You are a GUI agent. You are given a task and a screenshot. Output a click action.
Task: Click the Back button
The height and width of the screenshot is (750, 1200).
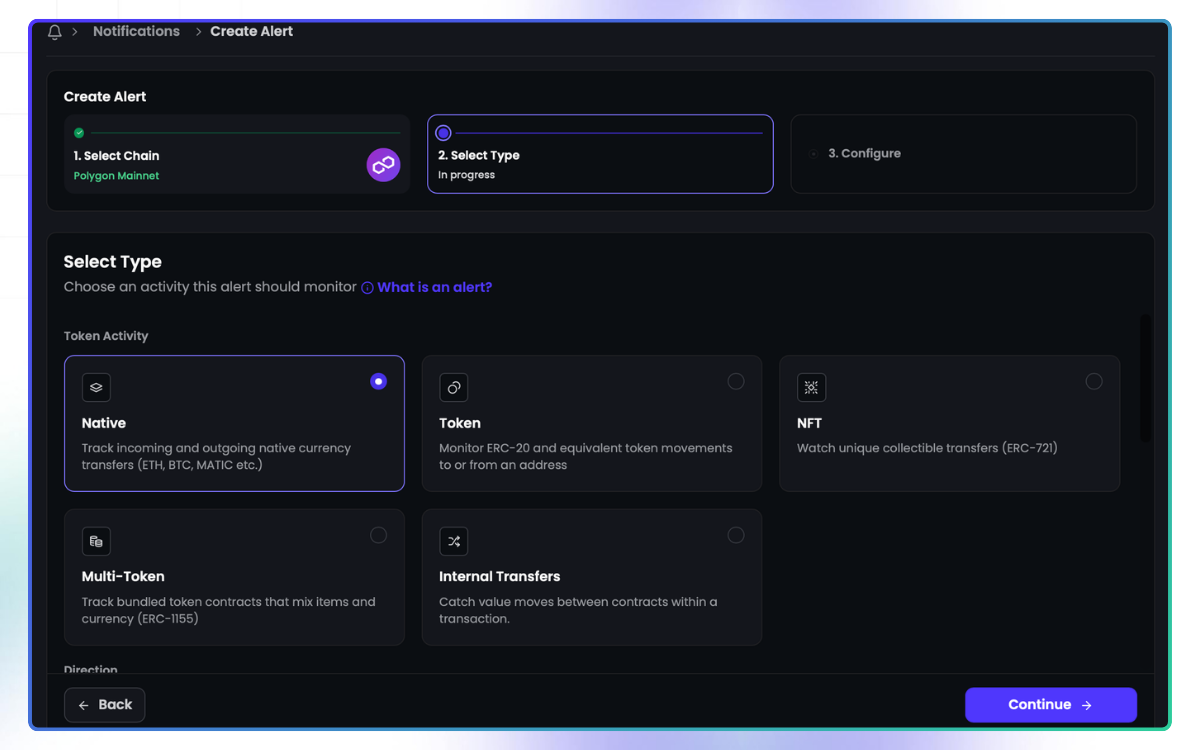pyautogui.click(x=105, y=705)
